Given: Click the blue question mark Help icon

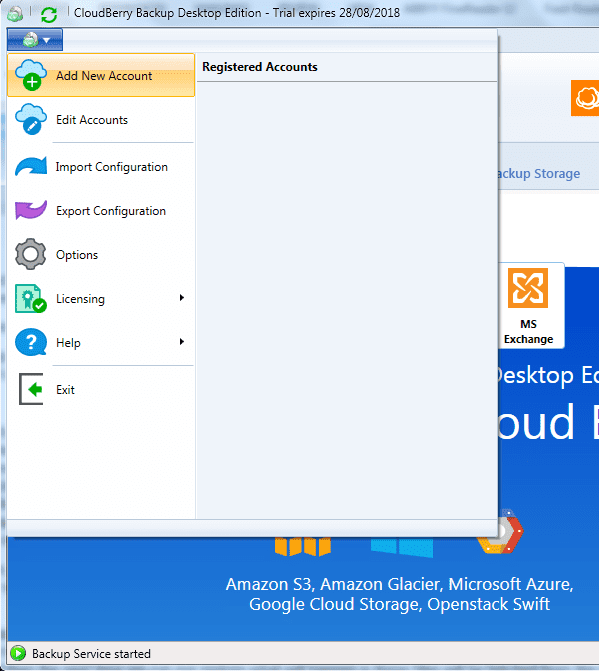Looking at the screenshot, I should click(x=31, y=342).
